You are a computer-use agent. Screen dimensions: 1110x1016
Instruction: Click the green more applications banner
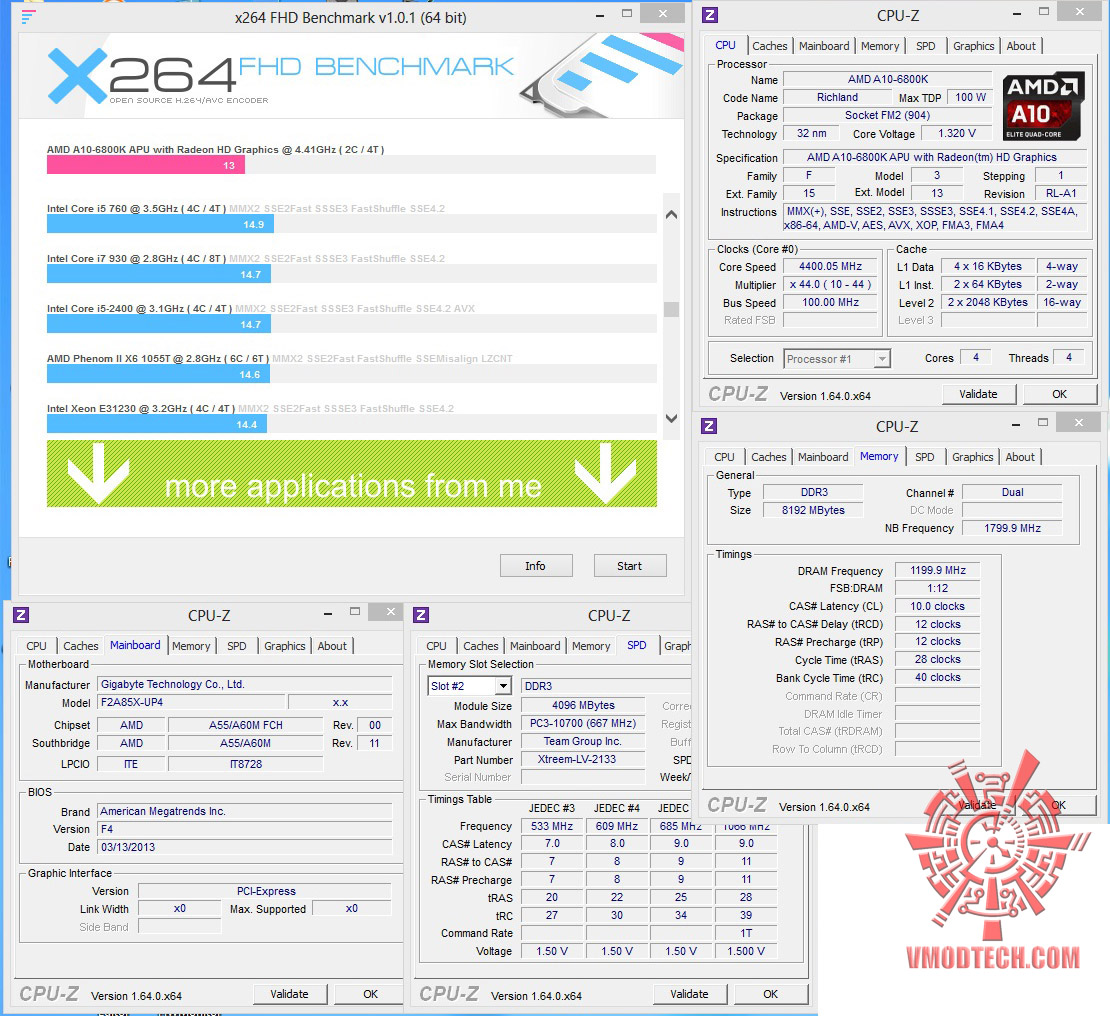(352, 473)
